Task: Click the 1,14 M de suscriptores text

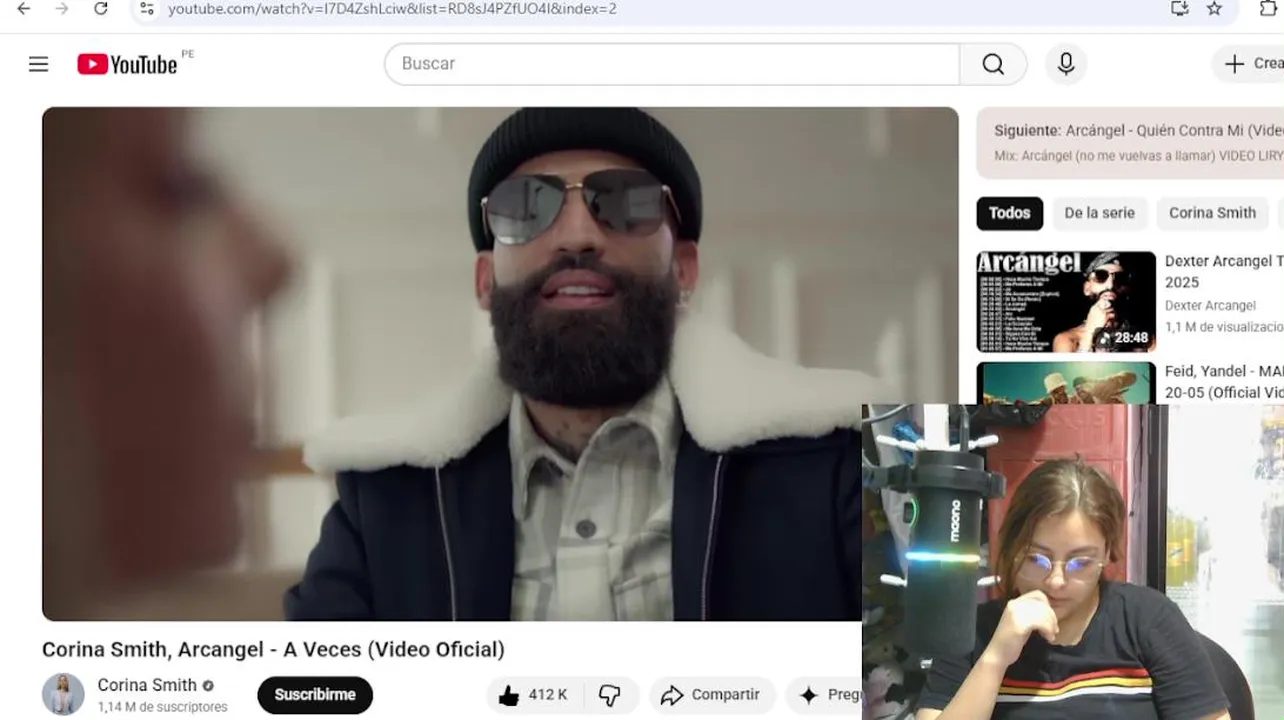Action: 162,707
